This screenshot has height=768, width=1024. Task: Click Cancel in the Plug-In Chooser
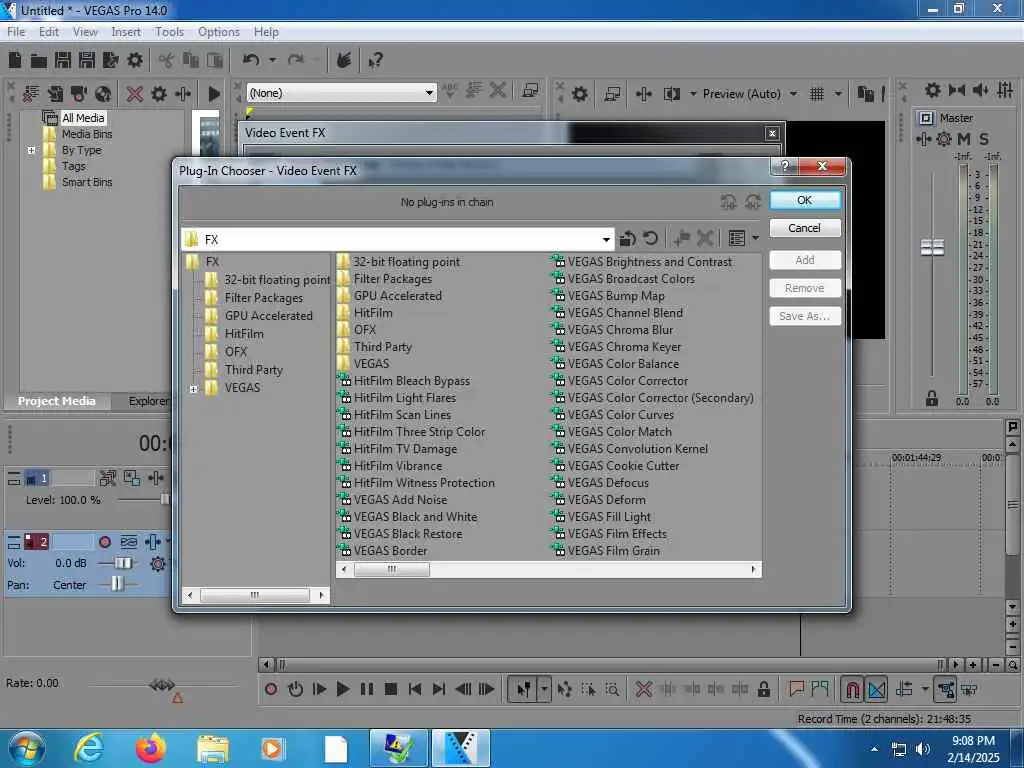(805, 228)
